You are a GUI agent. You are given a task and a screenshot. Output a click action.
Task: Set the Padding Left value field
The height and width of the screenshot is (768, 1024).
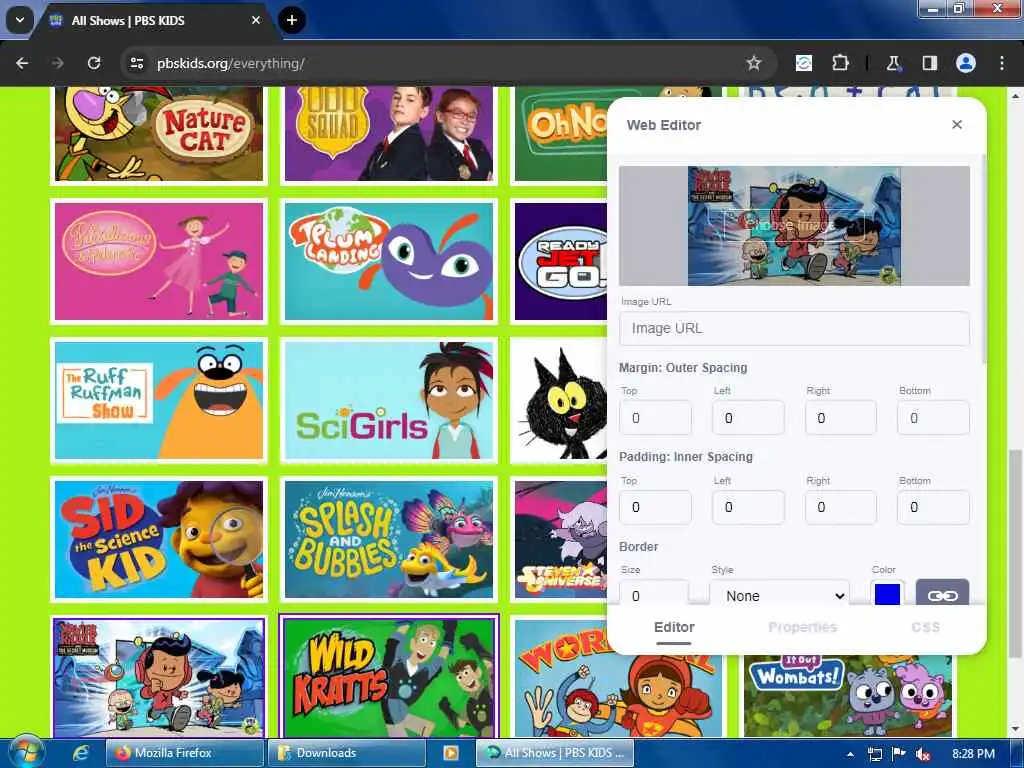click(748, 507)
